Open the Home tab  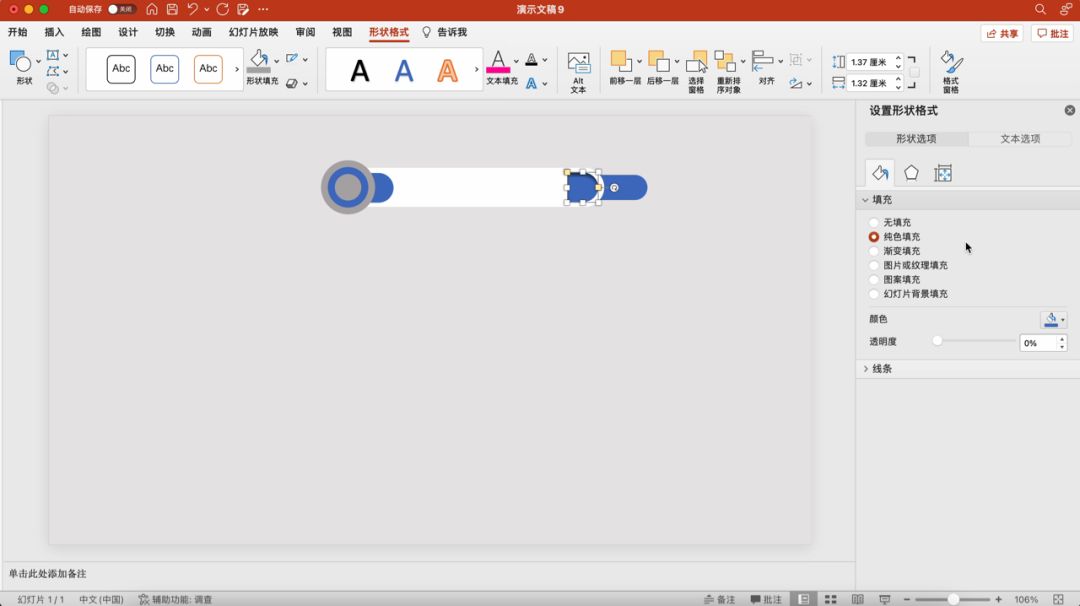pyautogui.click(x=17, y=32)
